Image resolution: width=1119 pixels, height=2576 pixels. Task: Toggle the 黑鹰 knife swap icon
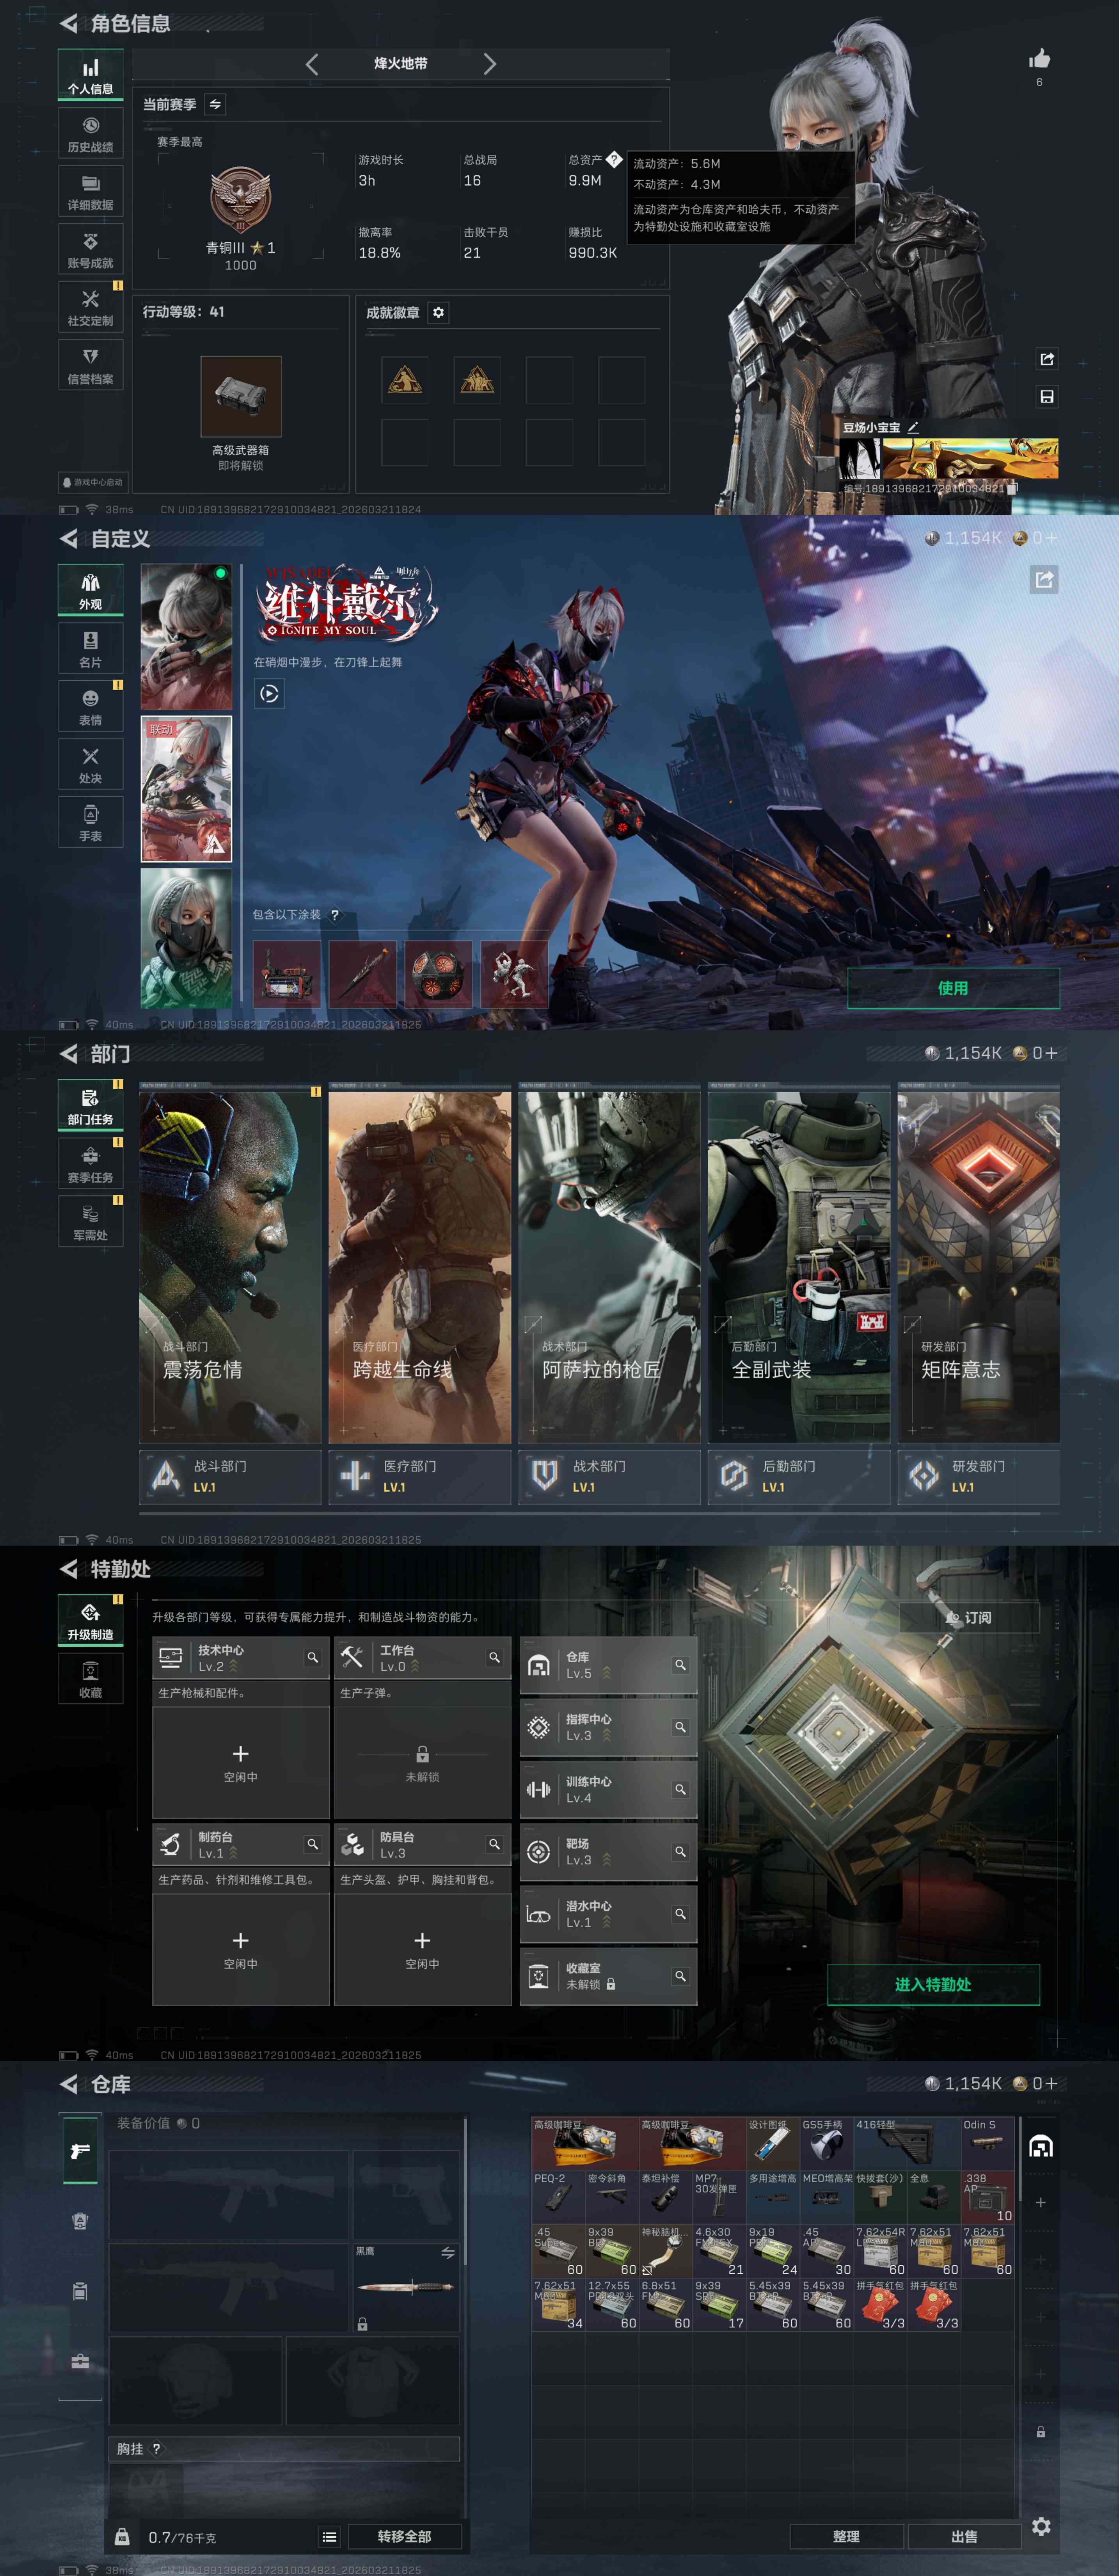(448, 2253)
